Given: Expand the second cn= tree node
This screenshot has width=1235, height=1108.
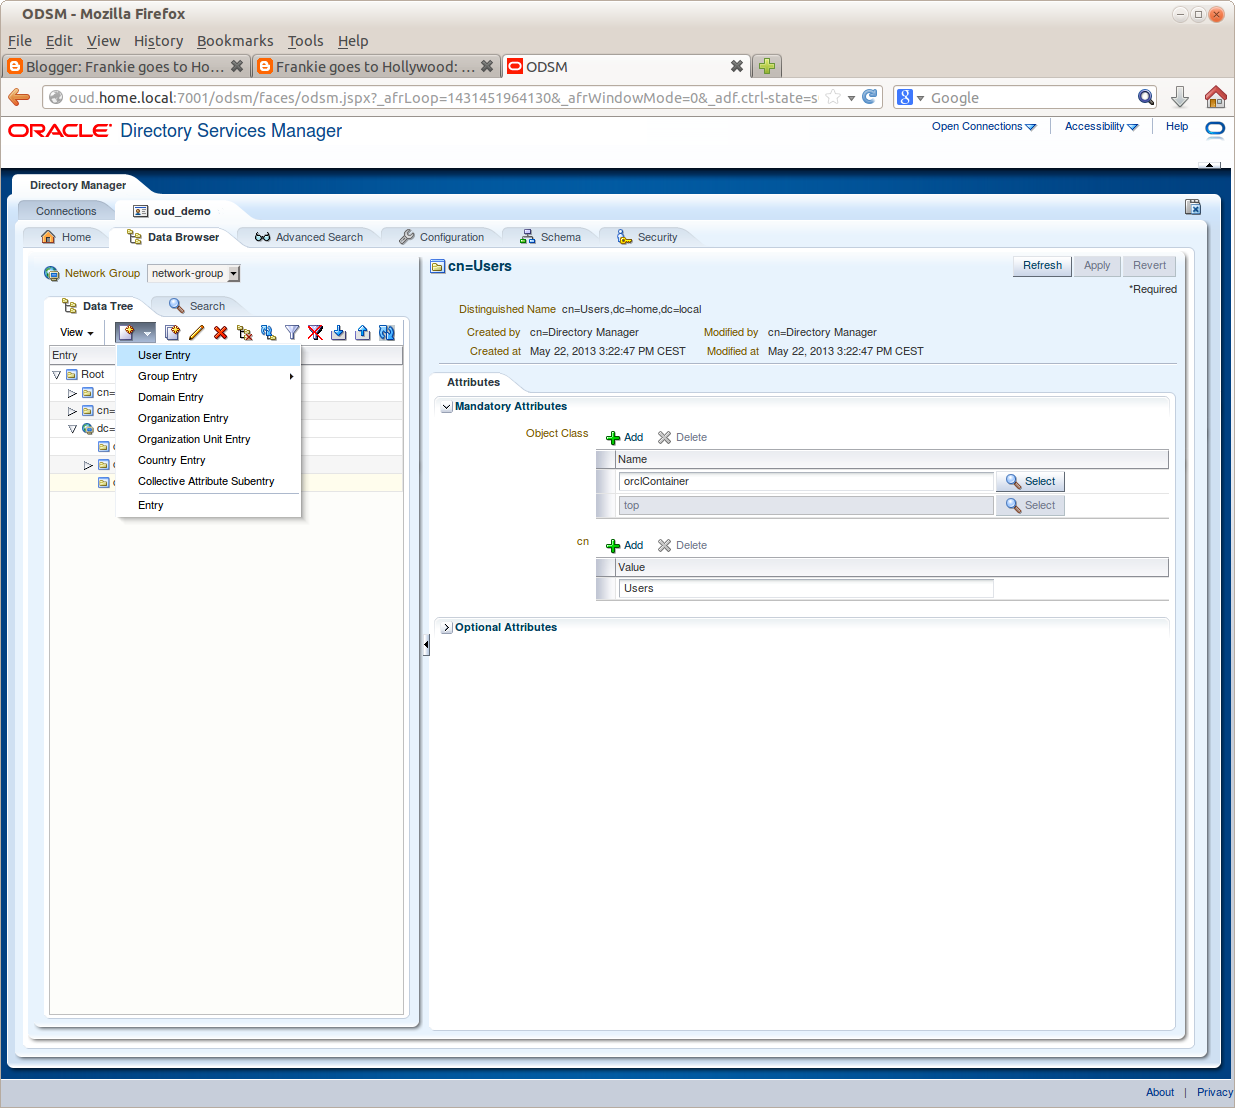Looking at the screenshot, I should pyautogui.click(x=72, y=411).
